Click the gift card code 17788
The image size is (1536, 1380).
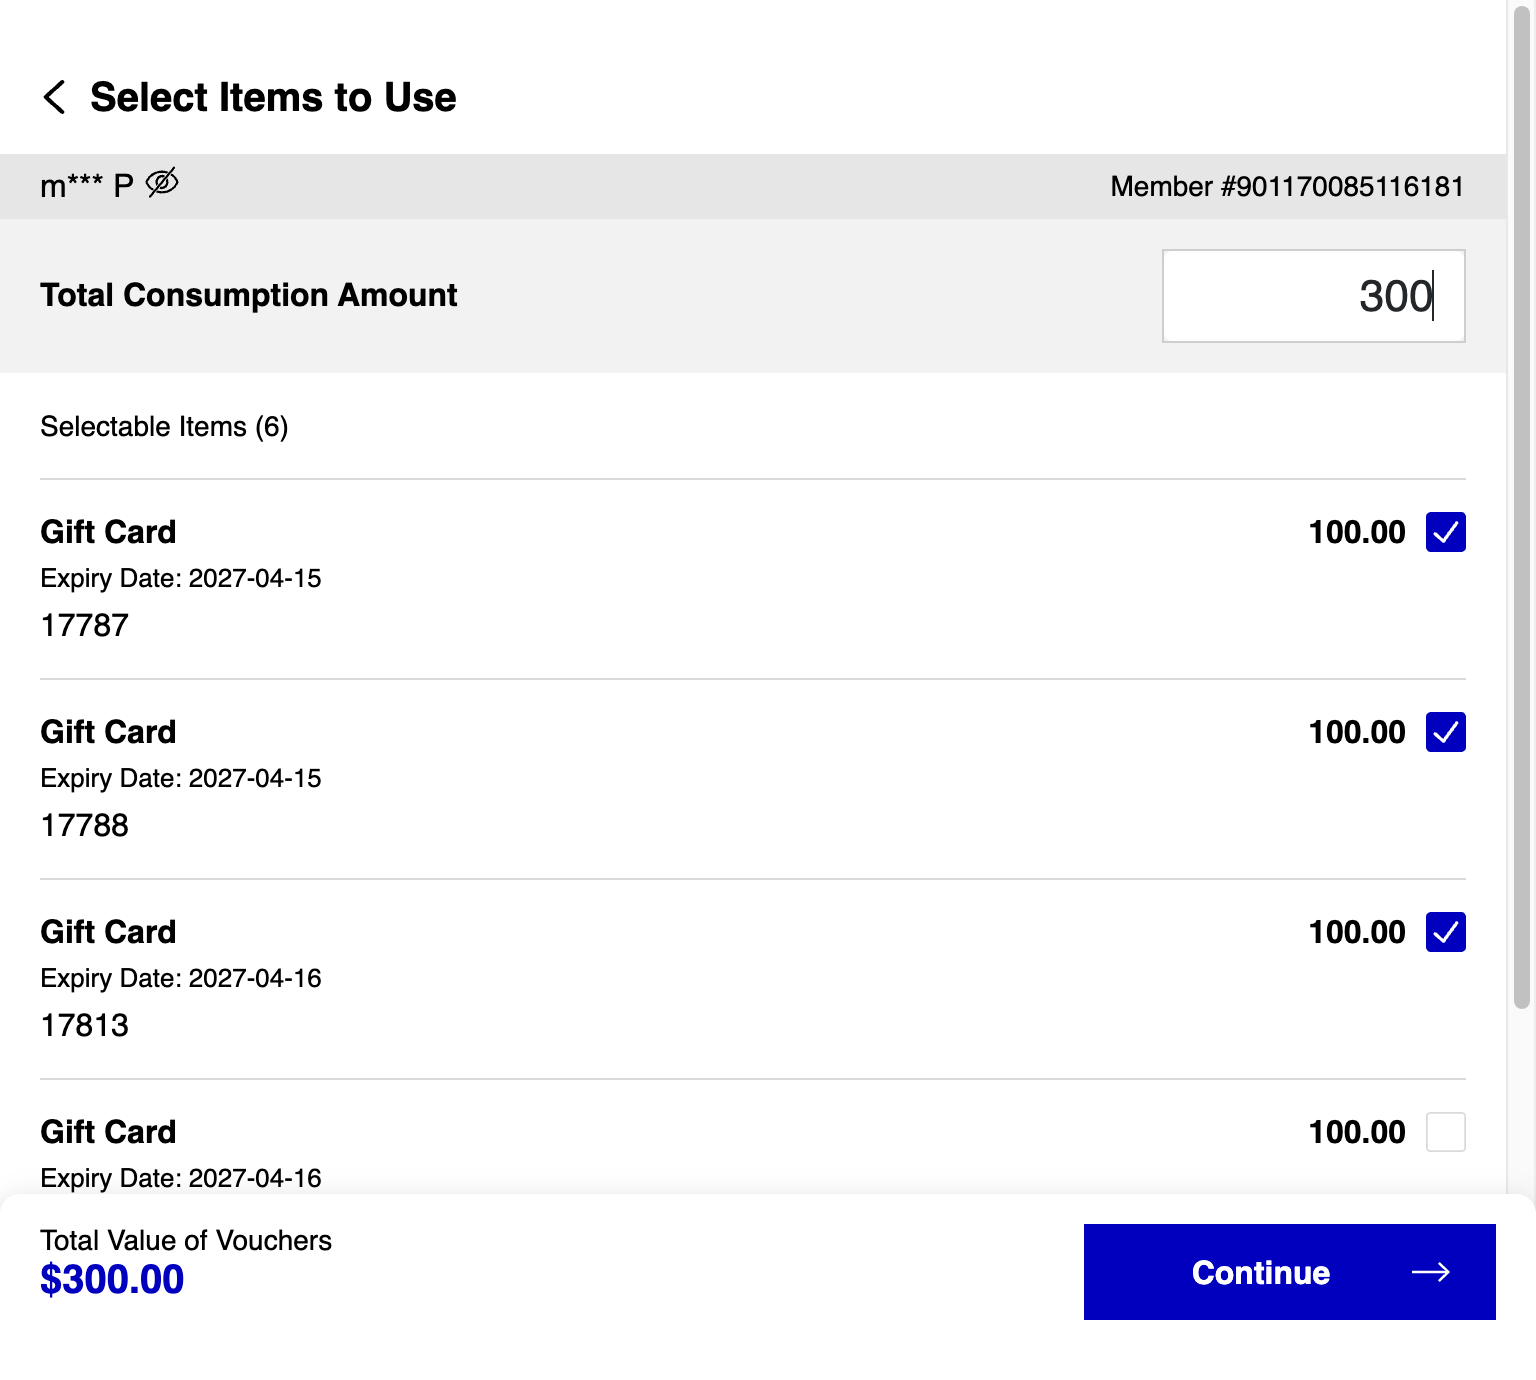point(85,825)
